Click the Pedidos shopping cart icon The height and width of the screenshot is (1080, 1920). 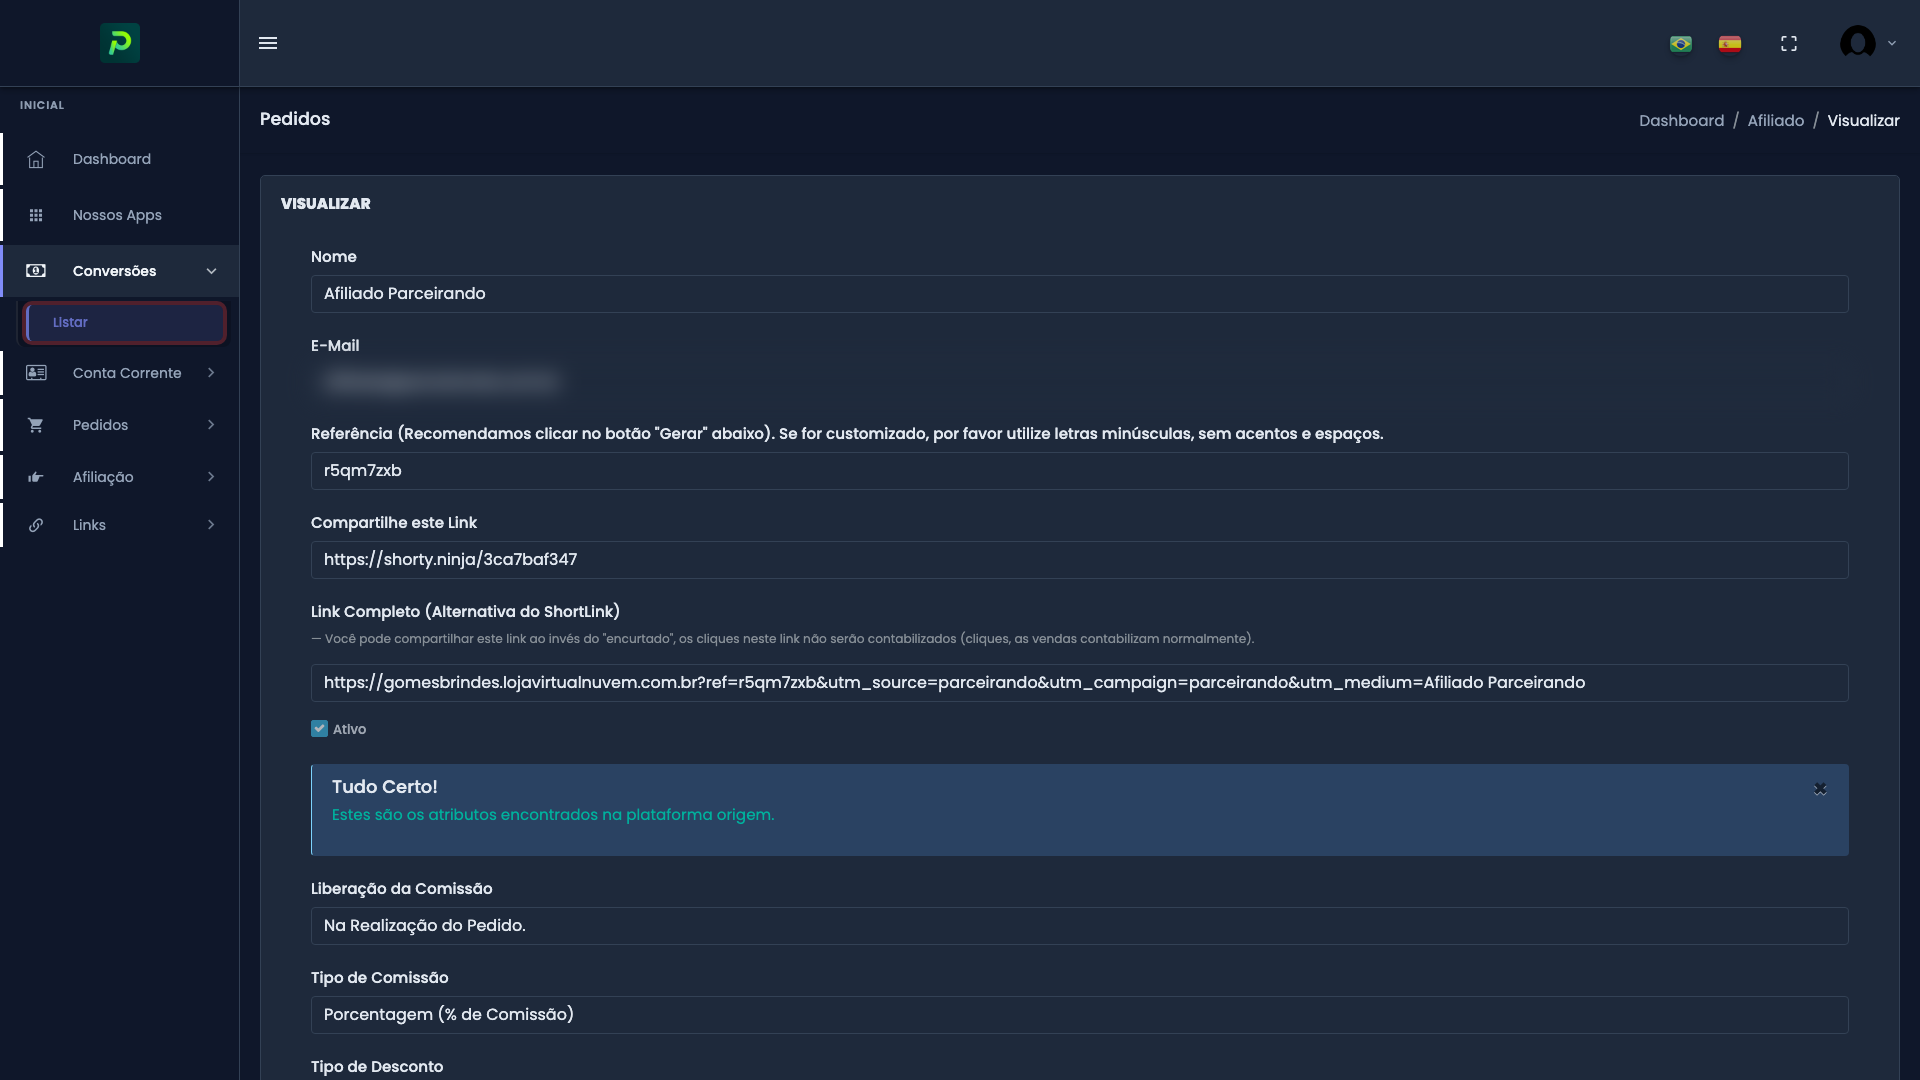click(x=36, y=426)
